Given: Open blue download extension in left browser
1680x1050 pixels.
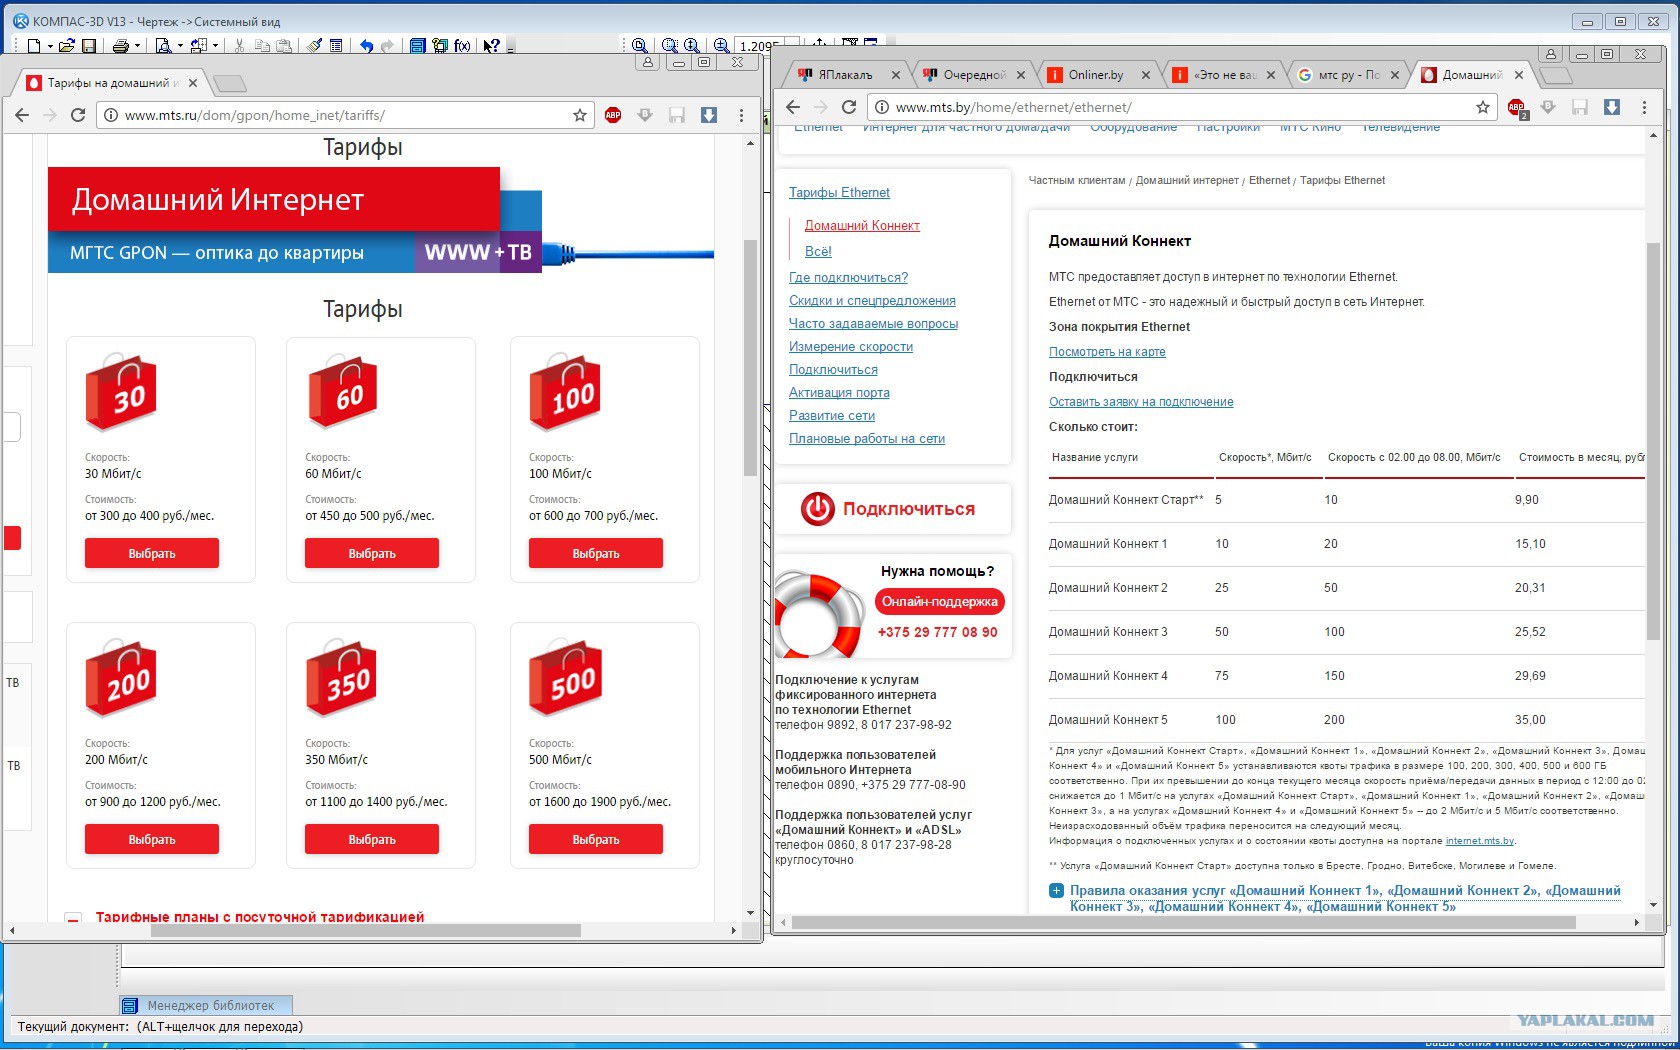Looking at the screenshot, I should click(x=709, y=115).
